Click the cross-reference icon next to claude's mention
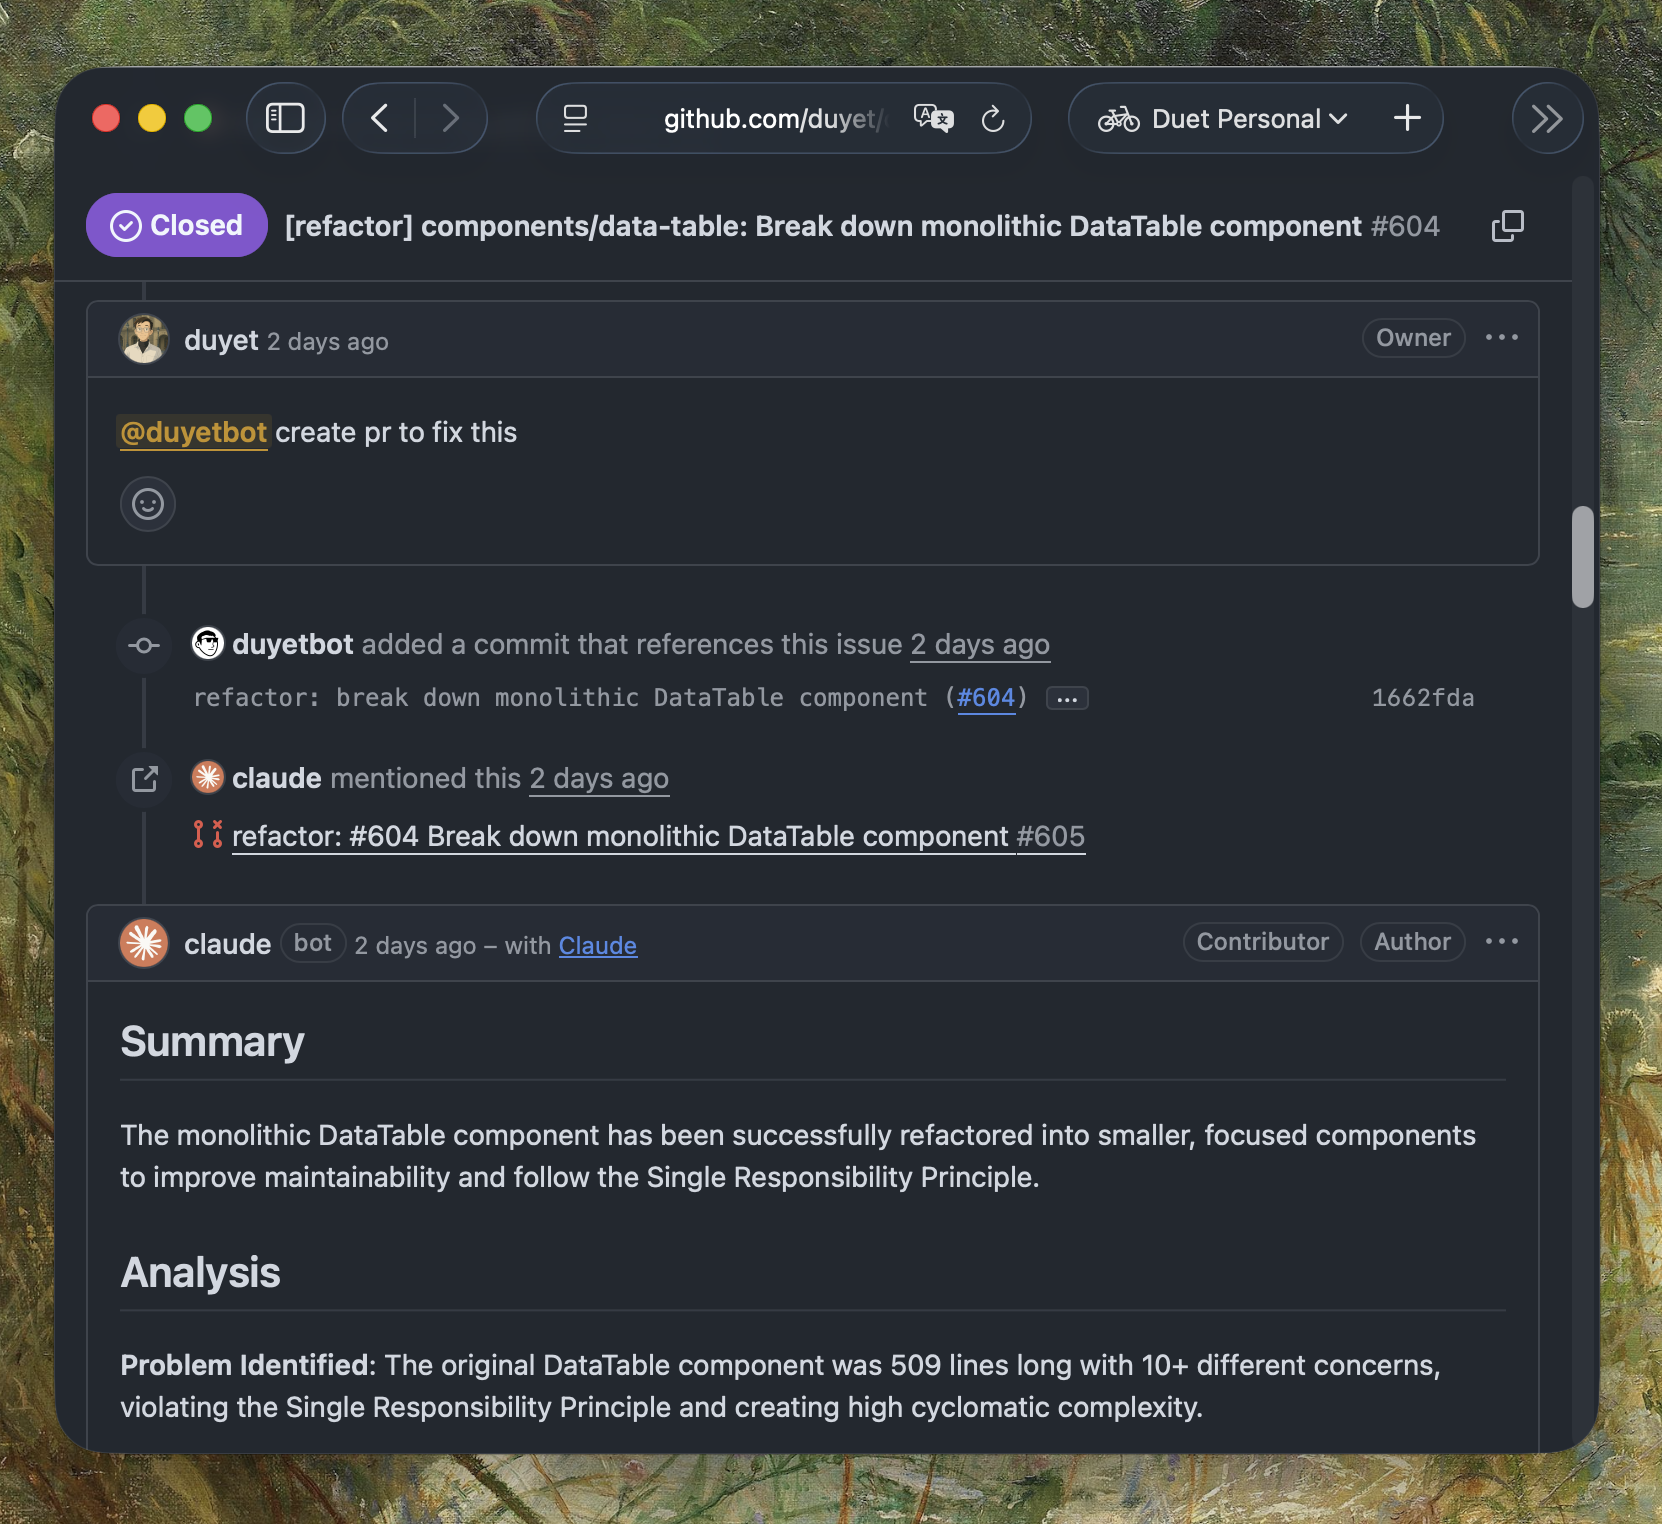 pyautogui.click(x=143, y=779)
